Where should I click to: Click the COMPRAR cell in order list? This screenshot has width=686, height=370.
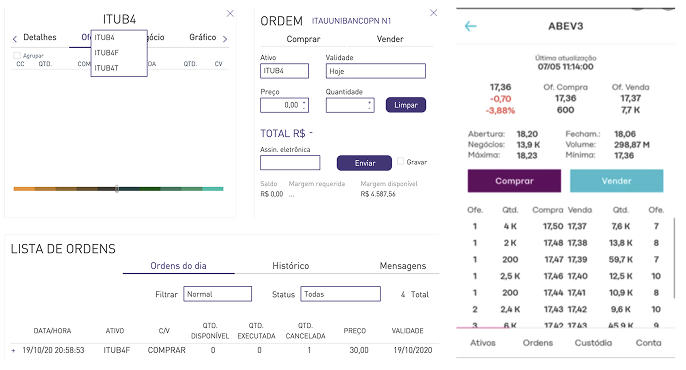point(167,350)
